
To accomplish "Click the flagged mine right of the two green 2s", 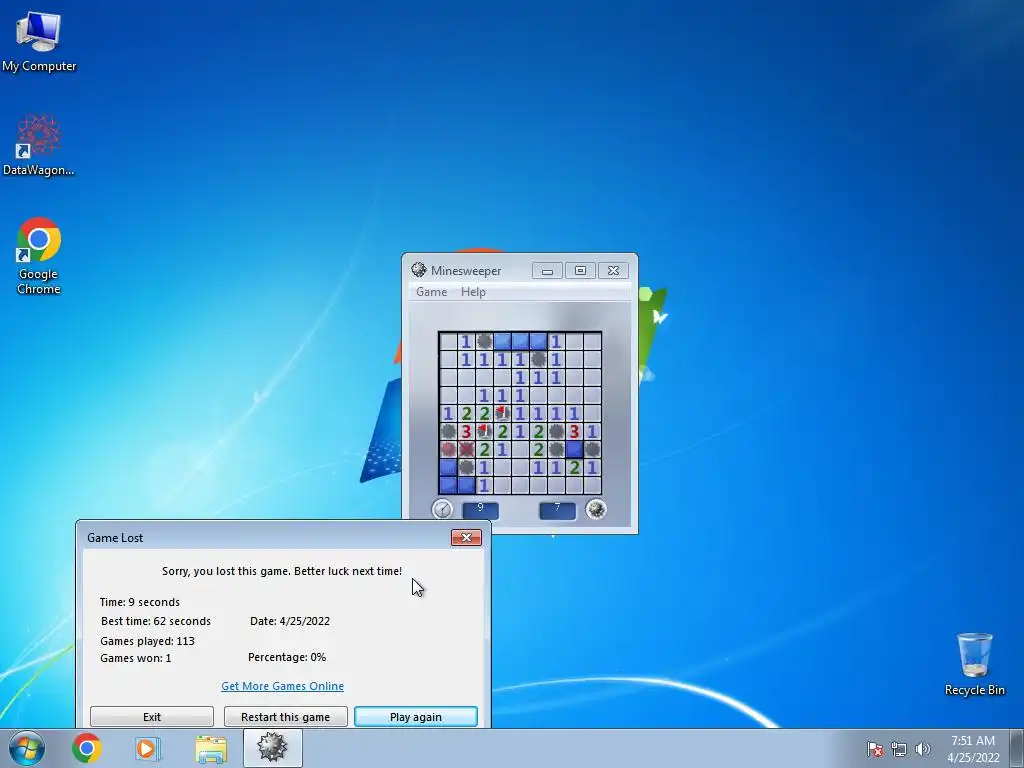I will [502, 413].
